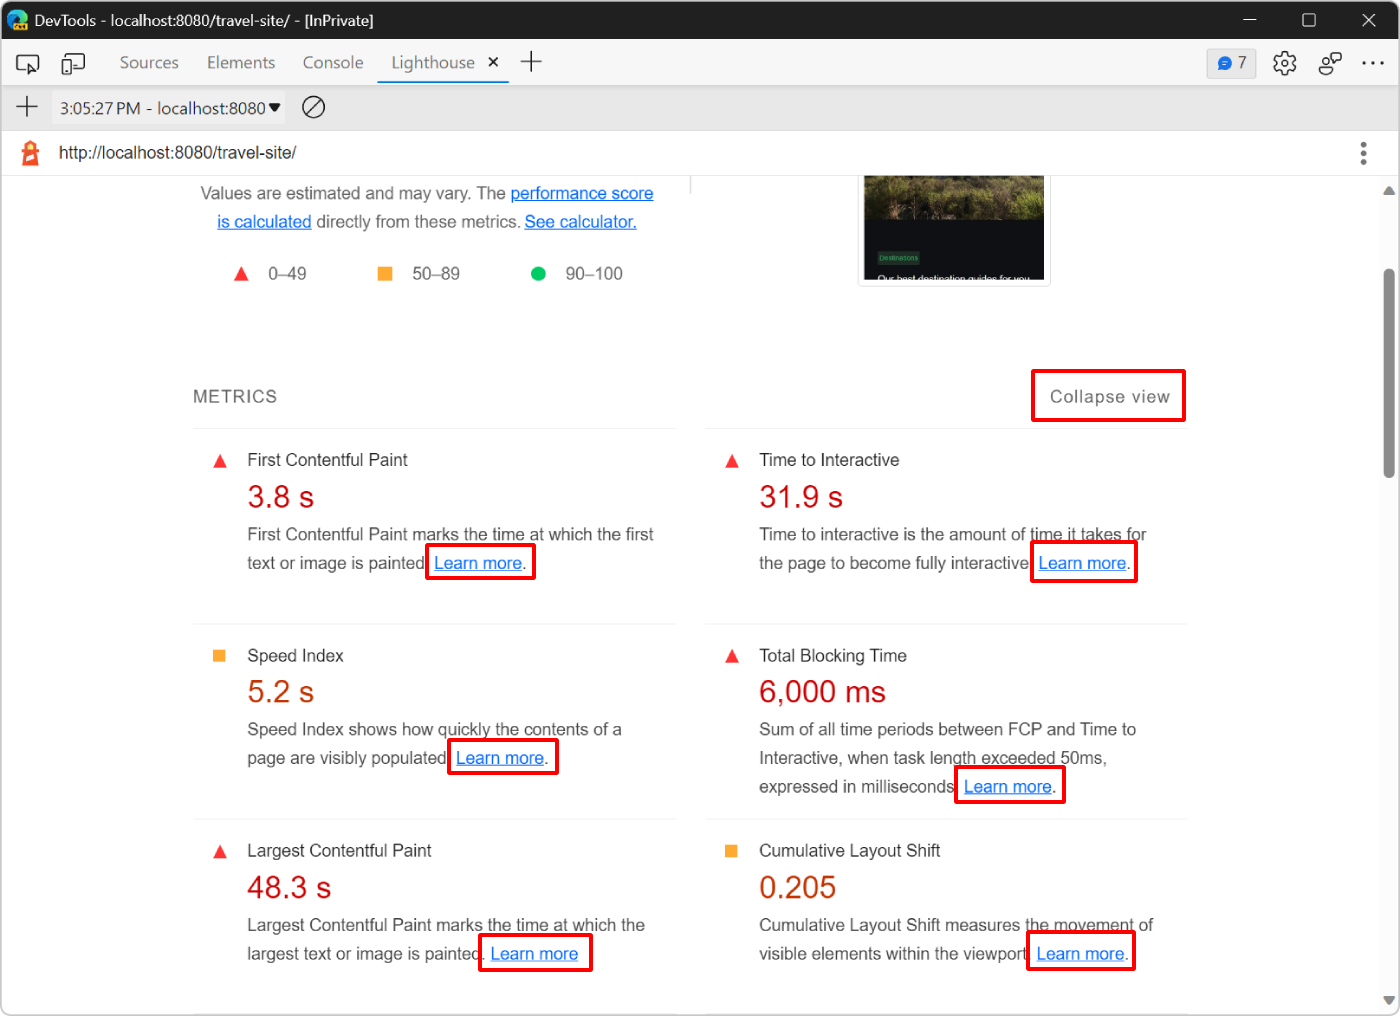Select the Inspect element tool
The height and width of the screenshot is (1016, 1400).
coord(27,62)
